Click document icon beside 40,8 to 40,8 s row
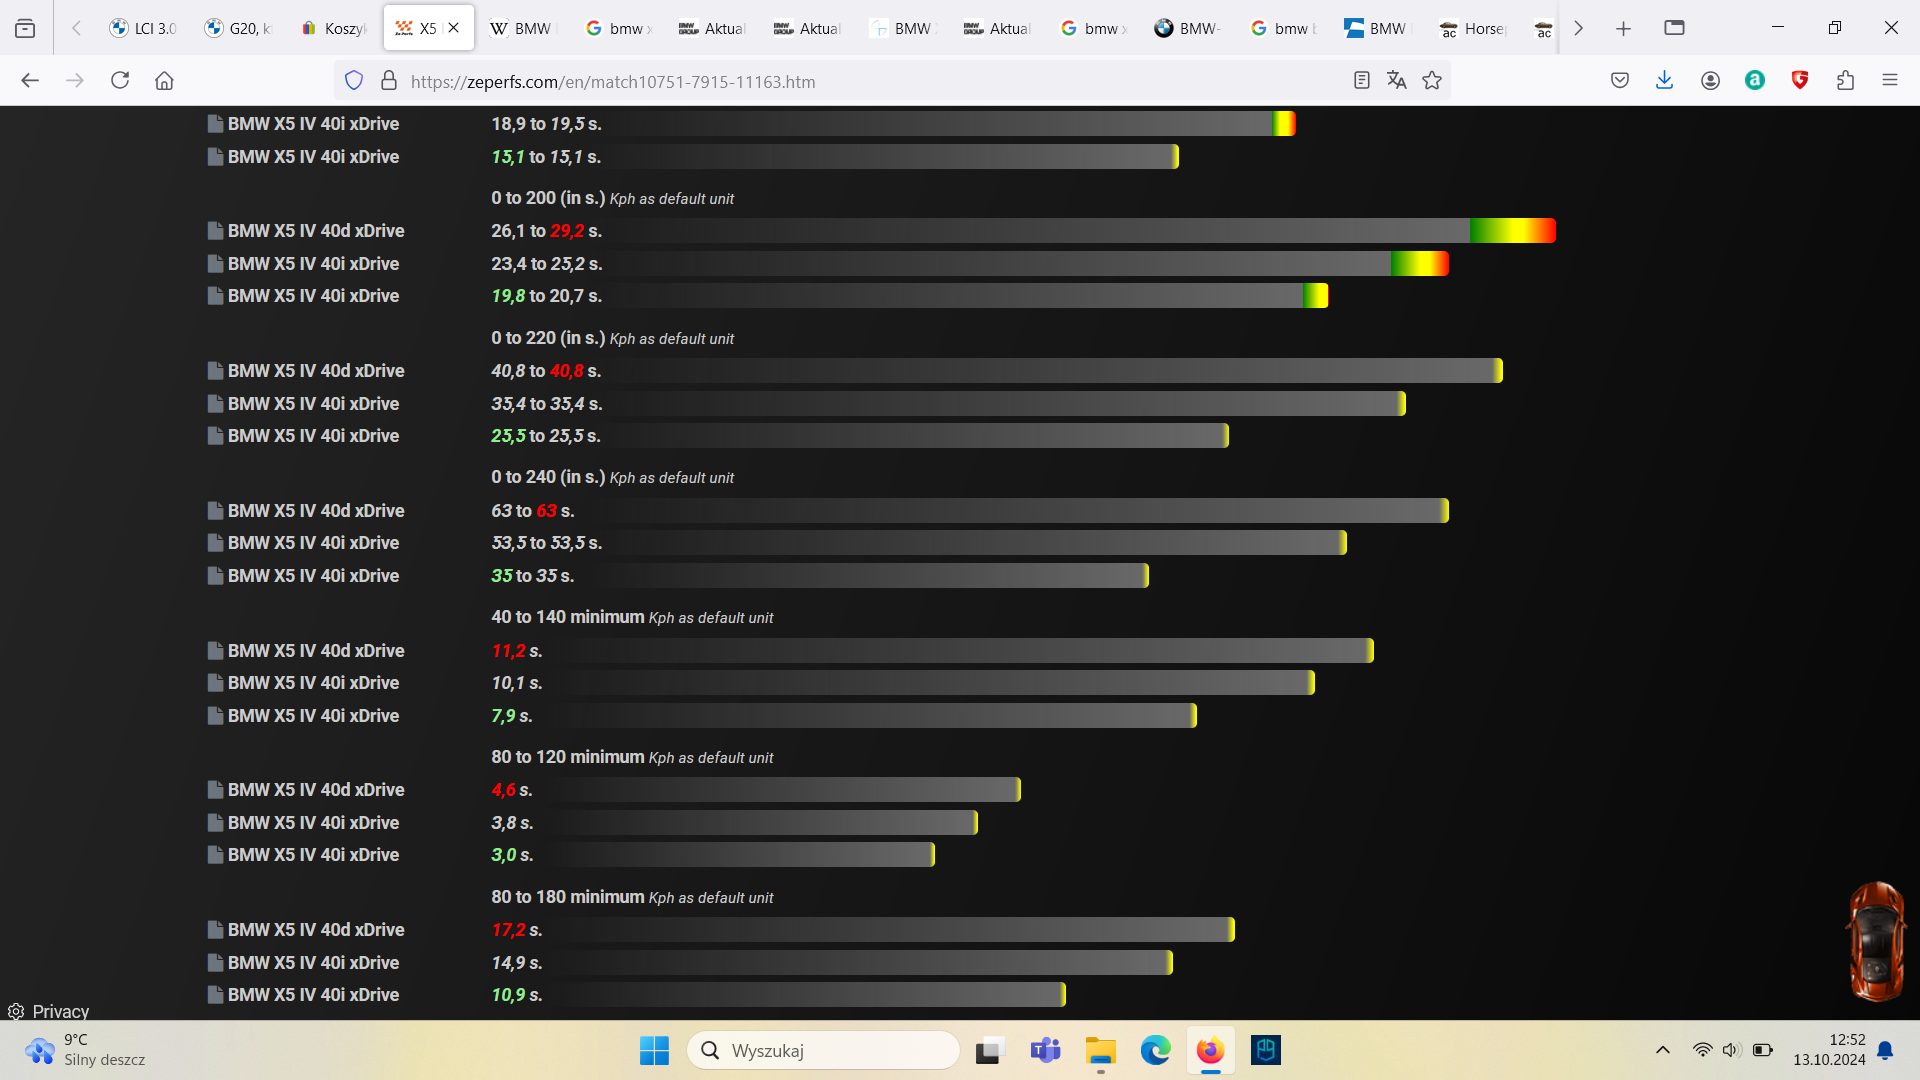Image resolution: width=1920 pixels, height=1080 pixels. [x=215, y=371]
